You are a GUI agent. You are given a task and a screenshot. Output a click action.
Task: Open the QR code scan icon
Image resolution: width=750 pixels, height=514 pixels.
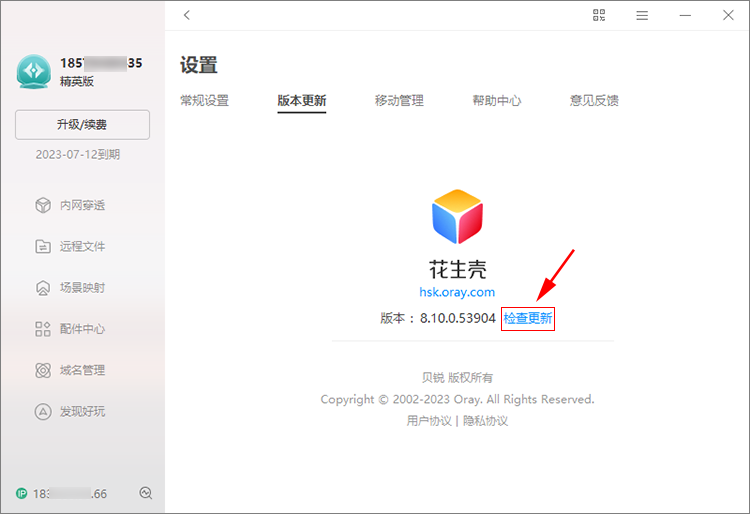599,15
